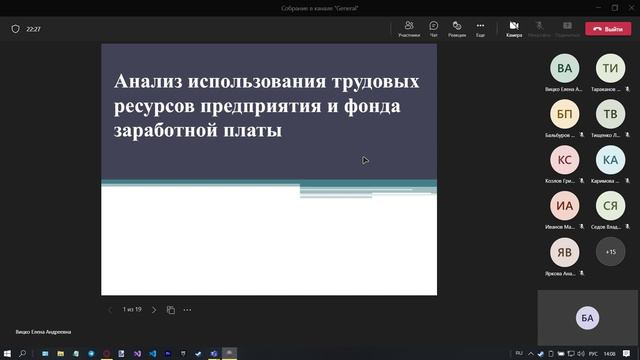Select the КС participant avatar

(x=564, y=160)
